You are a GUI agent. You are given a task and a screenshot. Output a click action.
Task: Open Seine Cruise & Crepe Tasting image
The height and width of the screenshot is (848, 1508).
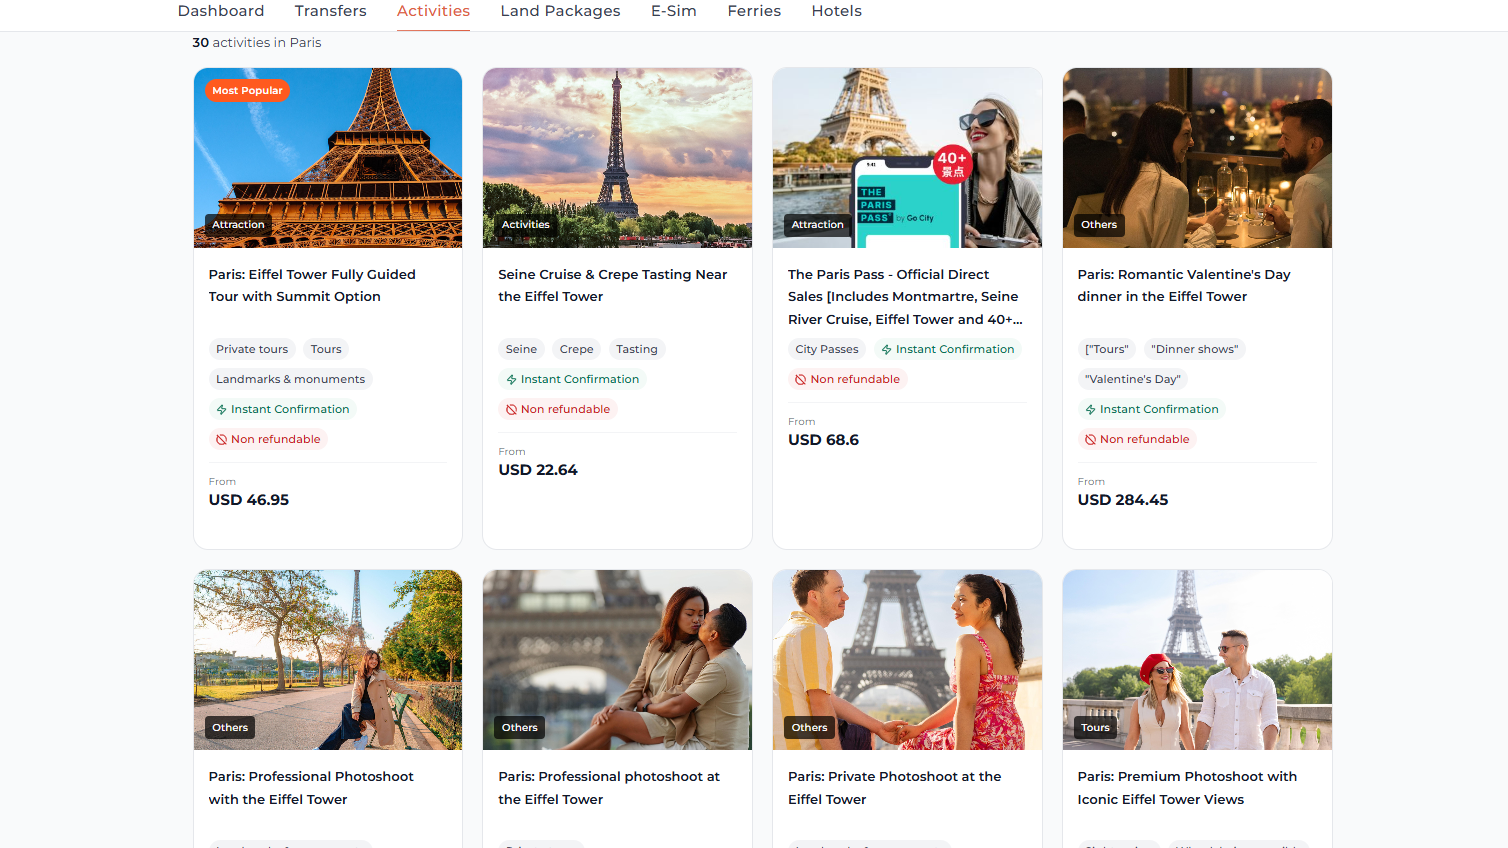(617, 158)
